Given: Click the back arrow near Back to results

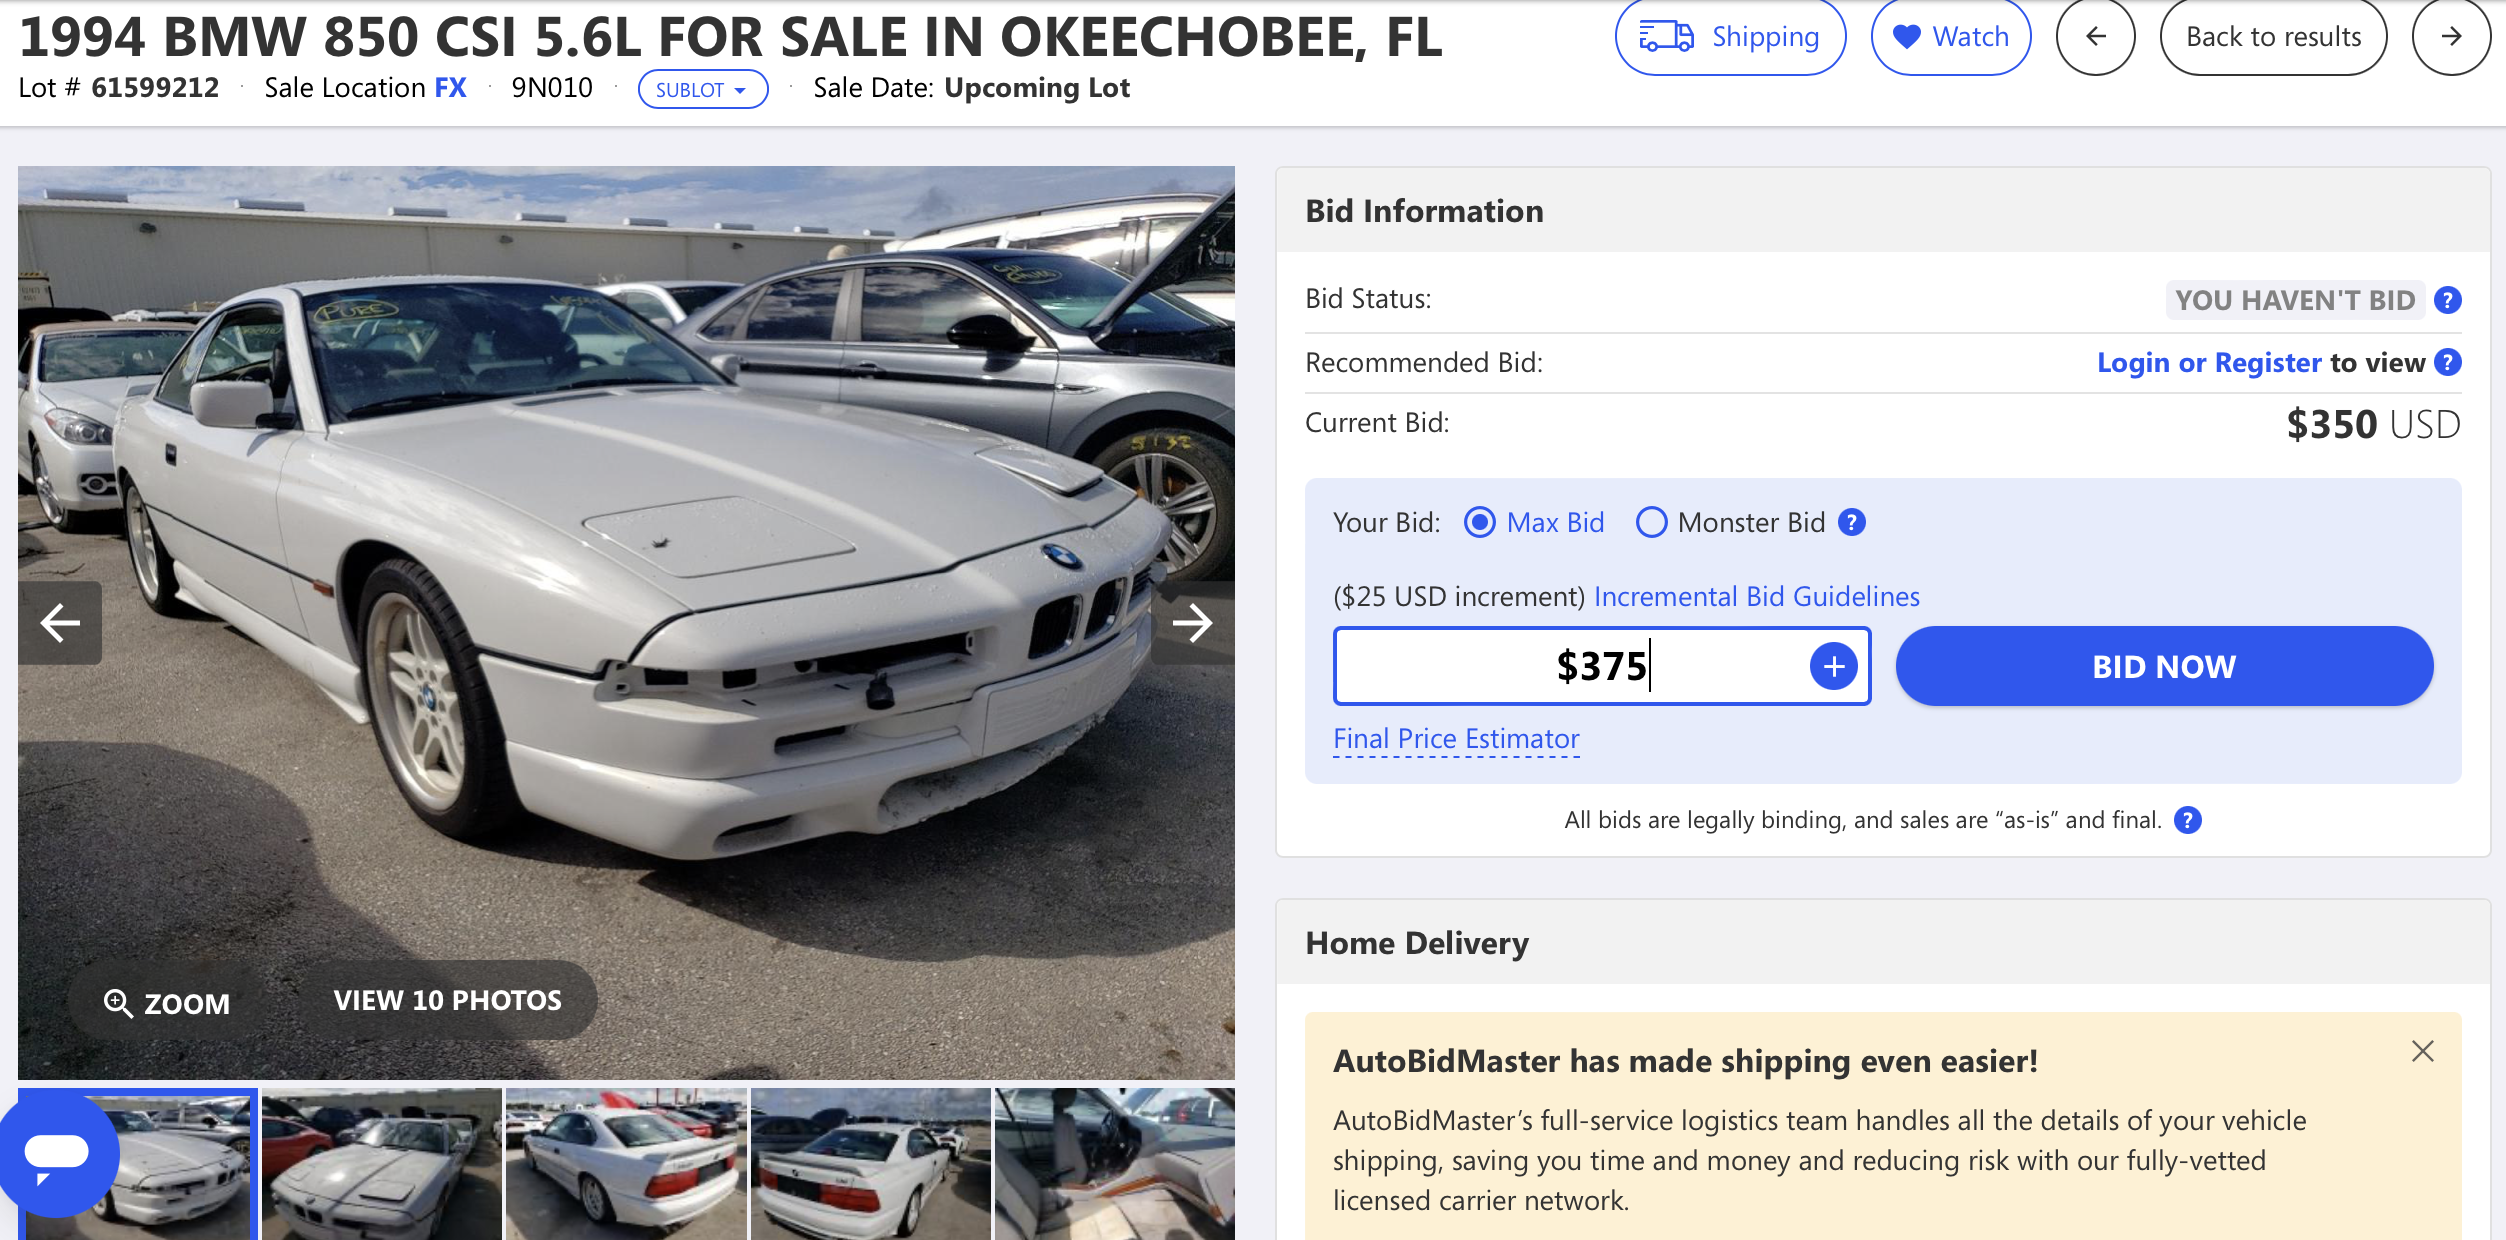Looking at the screenshot, I should [2096, 37].
